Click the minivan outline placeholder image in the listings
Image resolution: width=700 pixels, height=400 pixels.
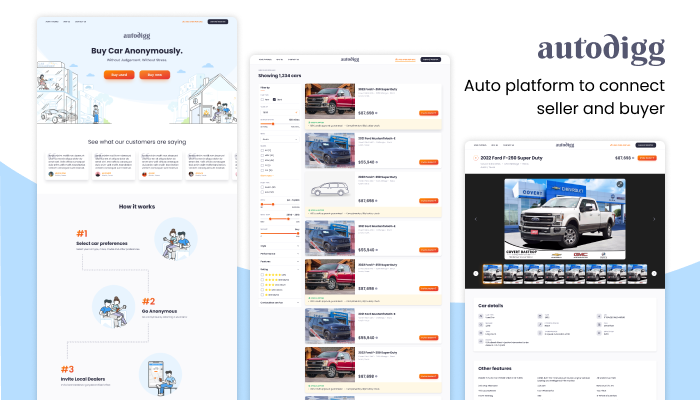coord(330,189)
